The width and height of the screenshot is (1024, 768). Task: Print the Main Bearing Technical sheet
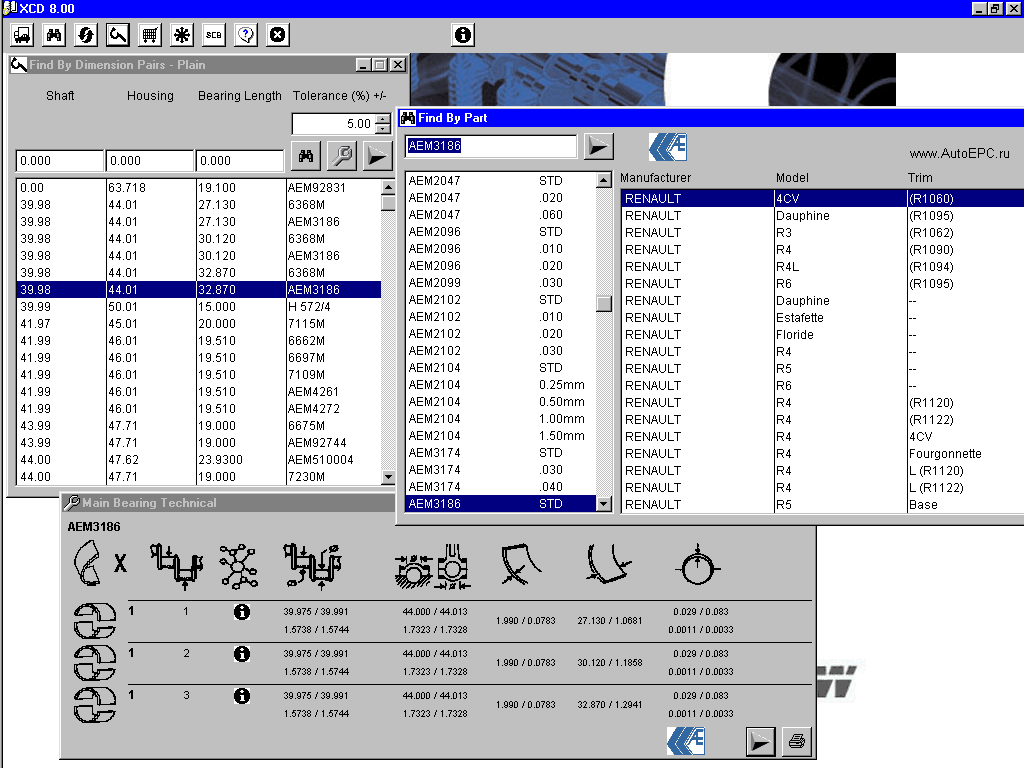797,741
